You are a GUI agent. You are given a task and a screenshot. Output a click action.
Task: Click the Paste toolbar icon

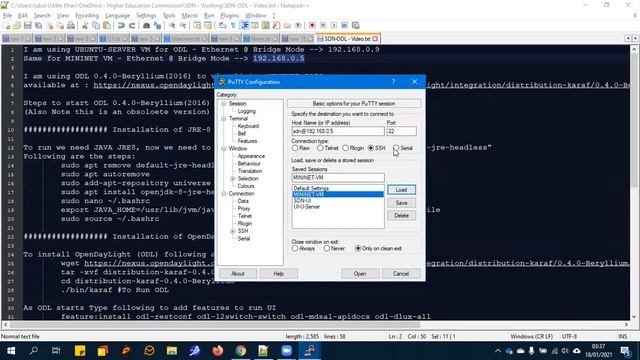point(107,25)
